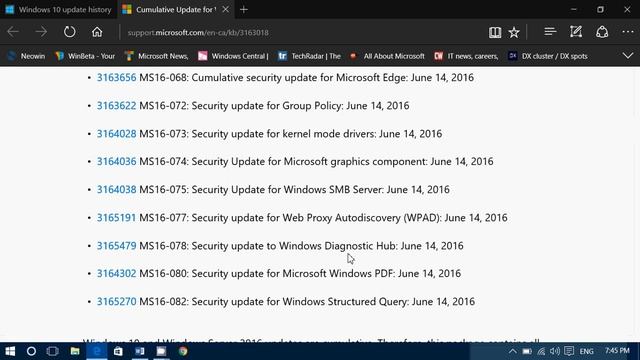The height and width of the screenshot is (360, 640).
Task: Open Neowin favorite
Action: pyautogui.click(x=27, y=56)
